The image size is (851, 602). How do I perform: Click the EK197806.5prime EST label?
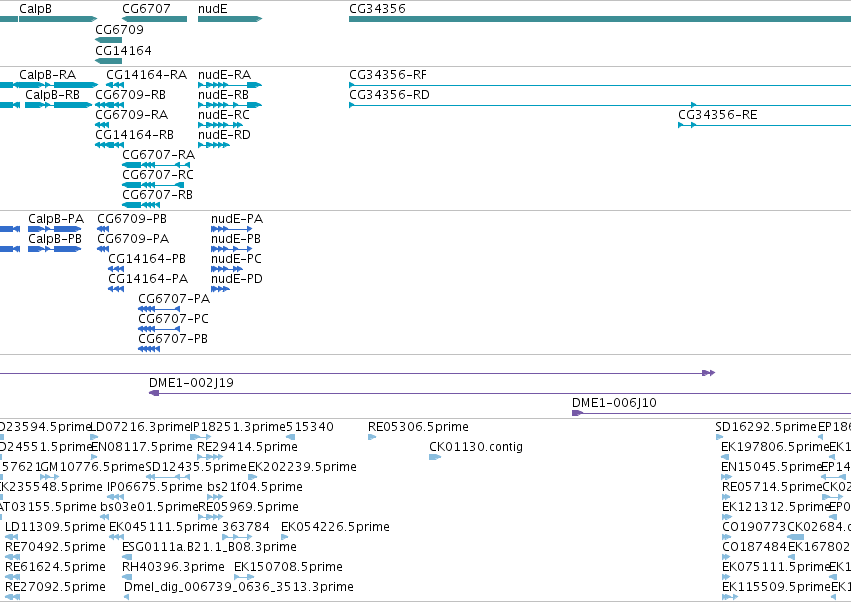pos(775,447)
